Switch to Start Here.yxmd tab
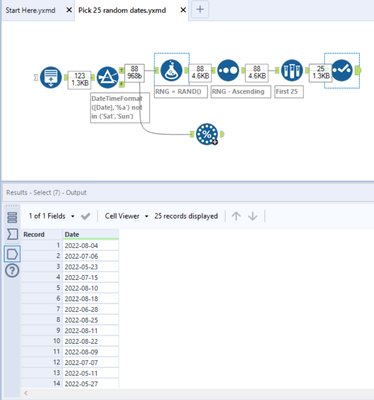 coord(30,10)
